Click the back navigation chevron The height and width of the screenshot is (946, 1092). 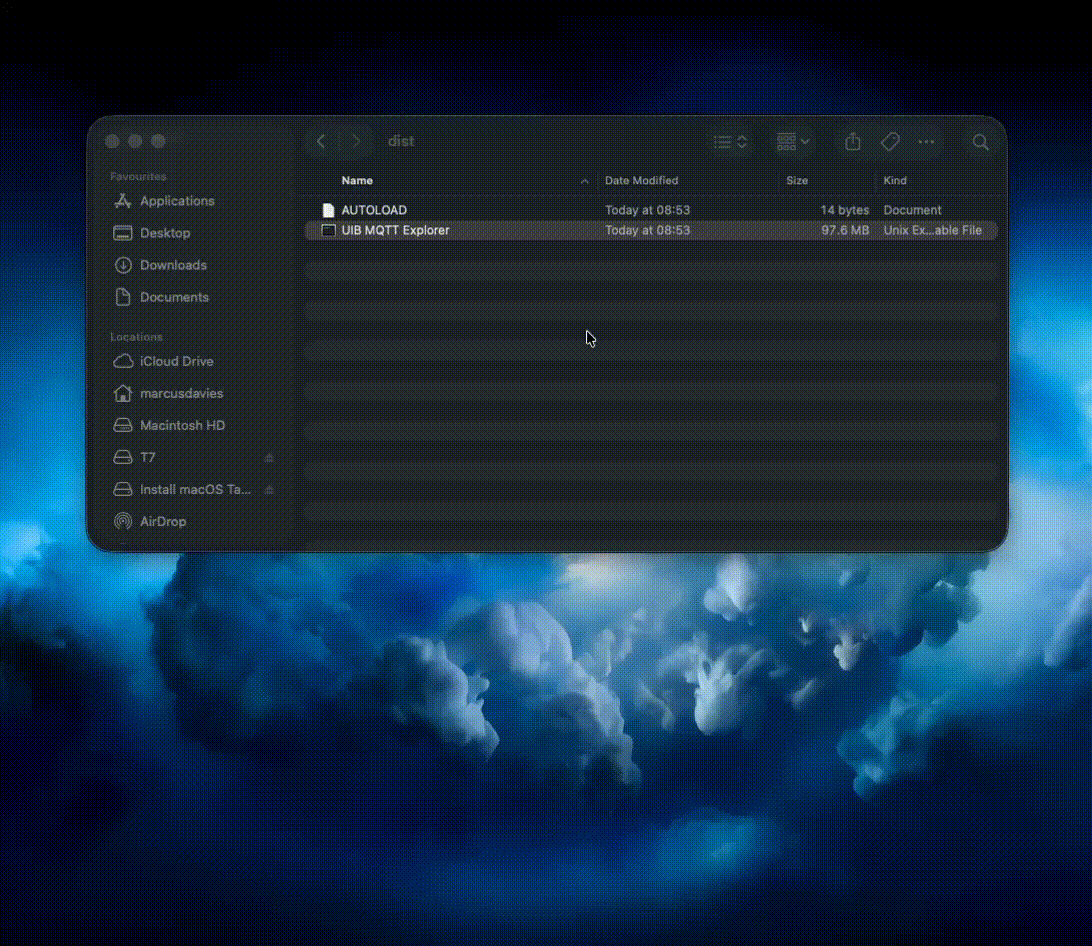(x=320, y=141)
